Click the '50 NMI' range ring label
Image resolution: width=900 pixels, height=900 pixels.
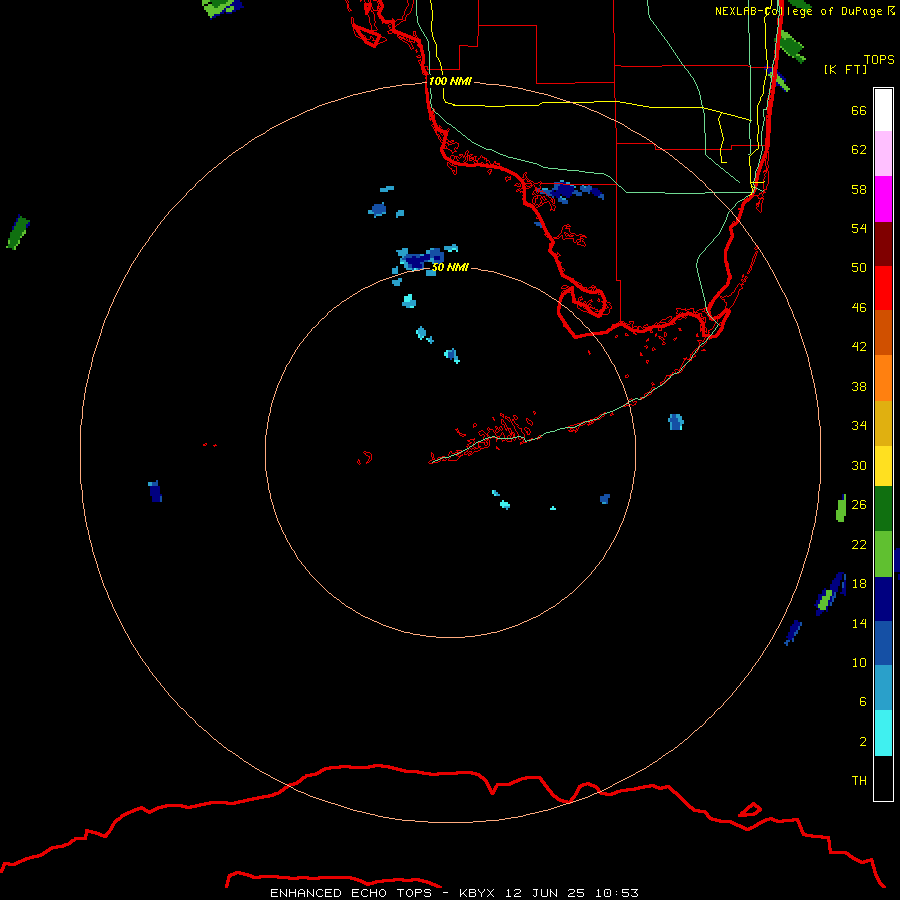pyautogui.click(x=450, y=267)
